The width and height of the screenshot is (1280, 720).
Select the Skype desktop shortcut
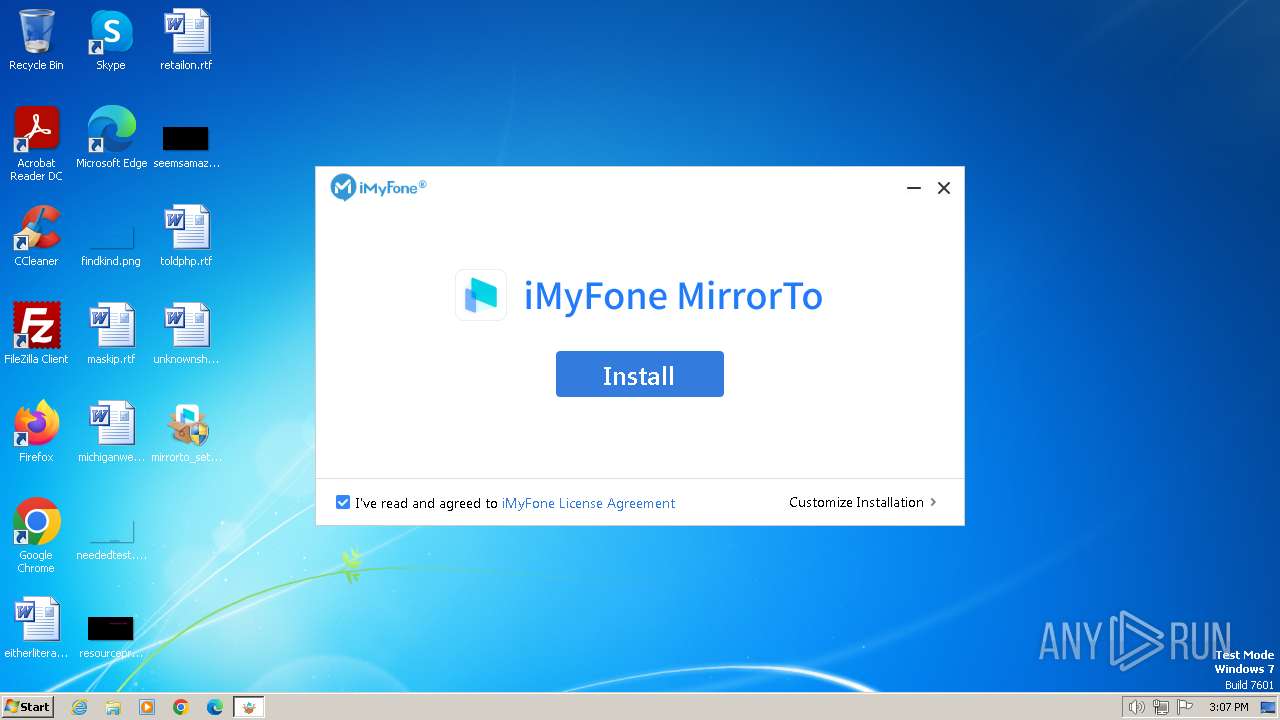click(110, 40)
